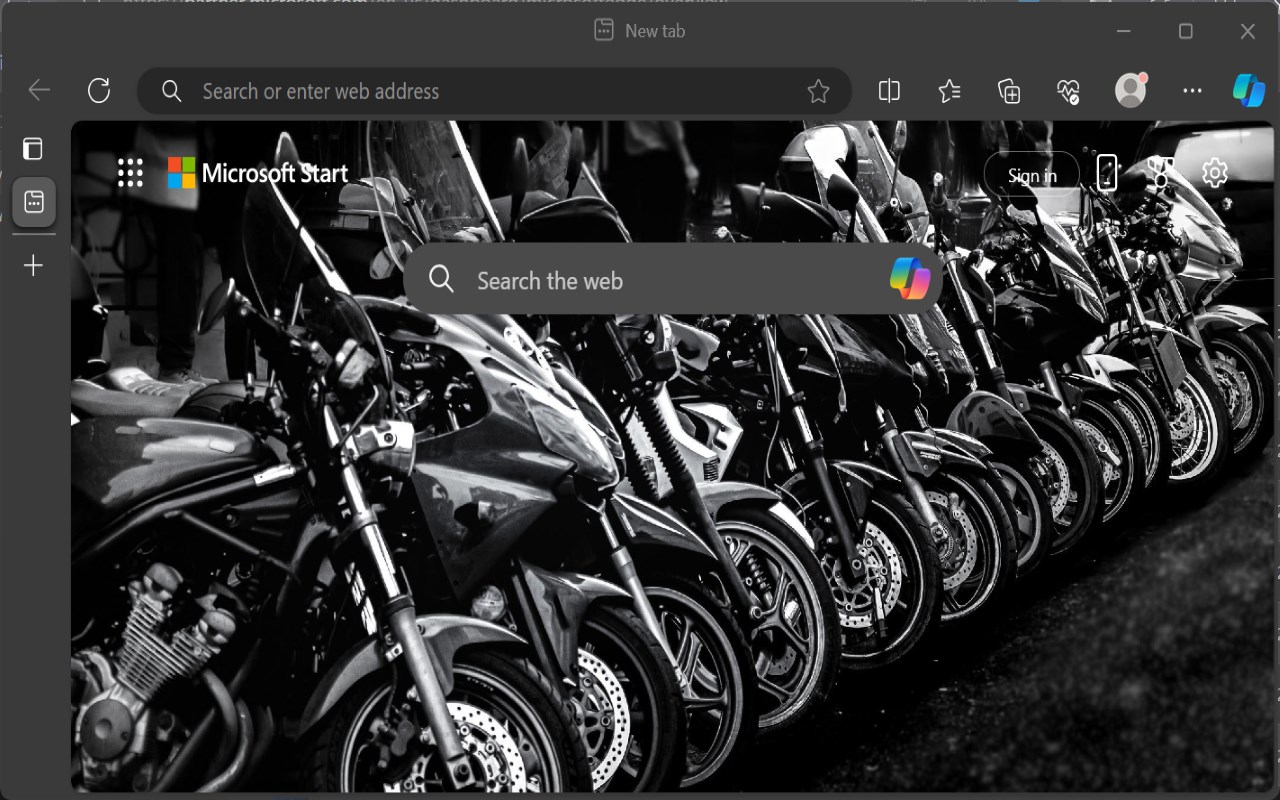Click the Microsoft Start logo

[x=258, y=173]
